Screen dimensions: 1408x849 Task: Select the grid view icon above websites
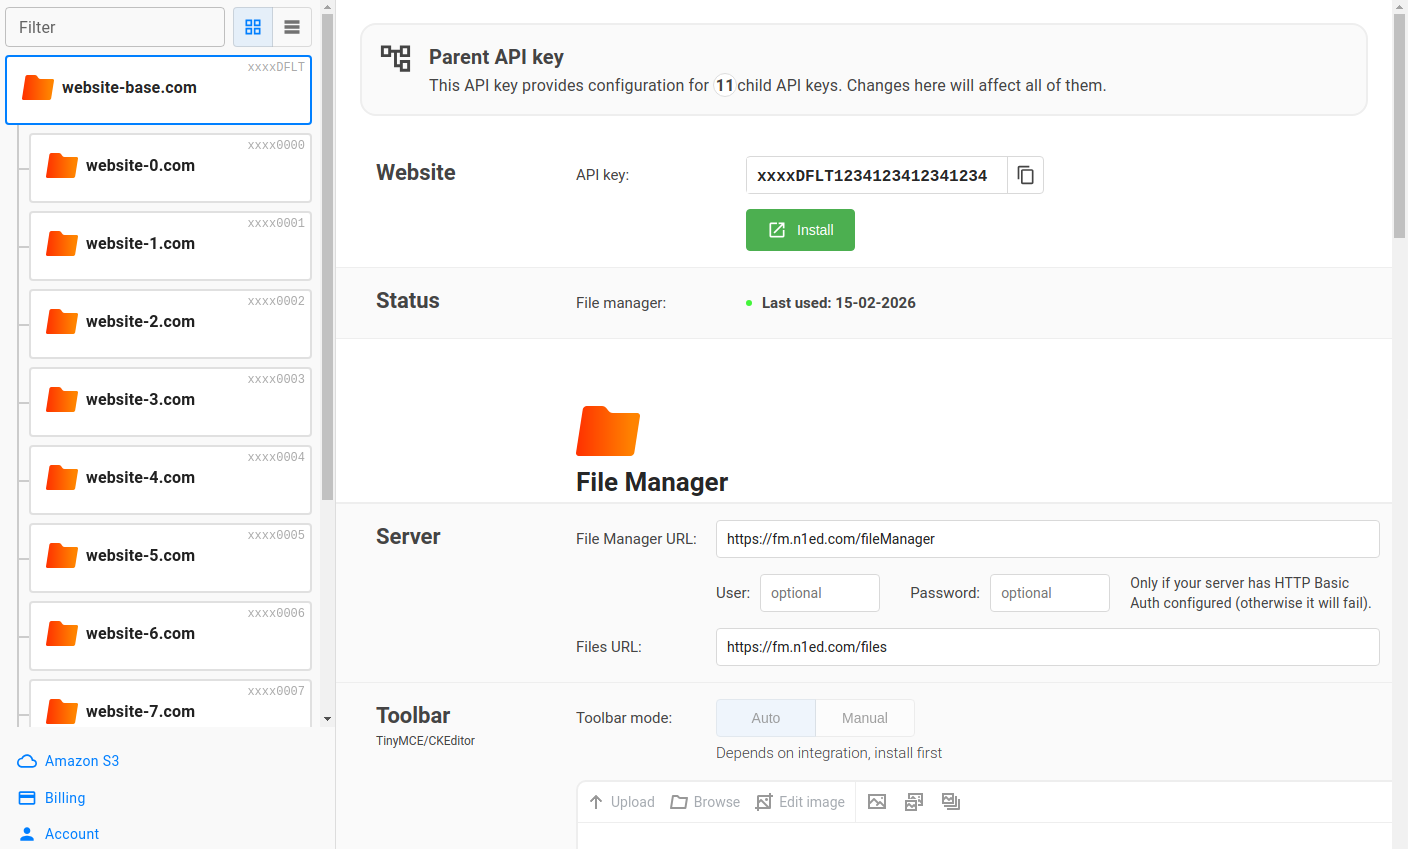coord(252,27)
